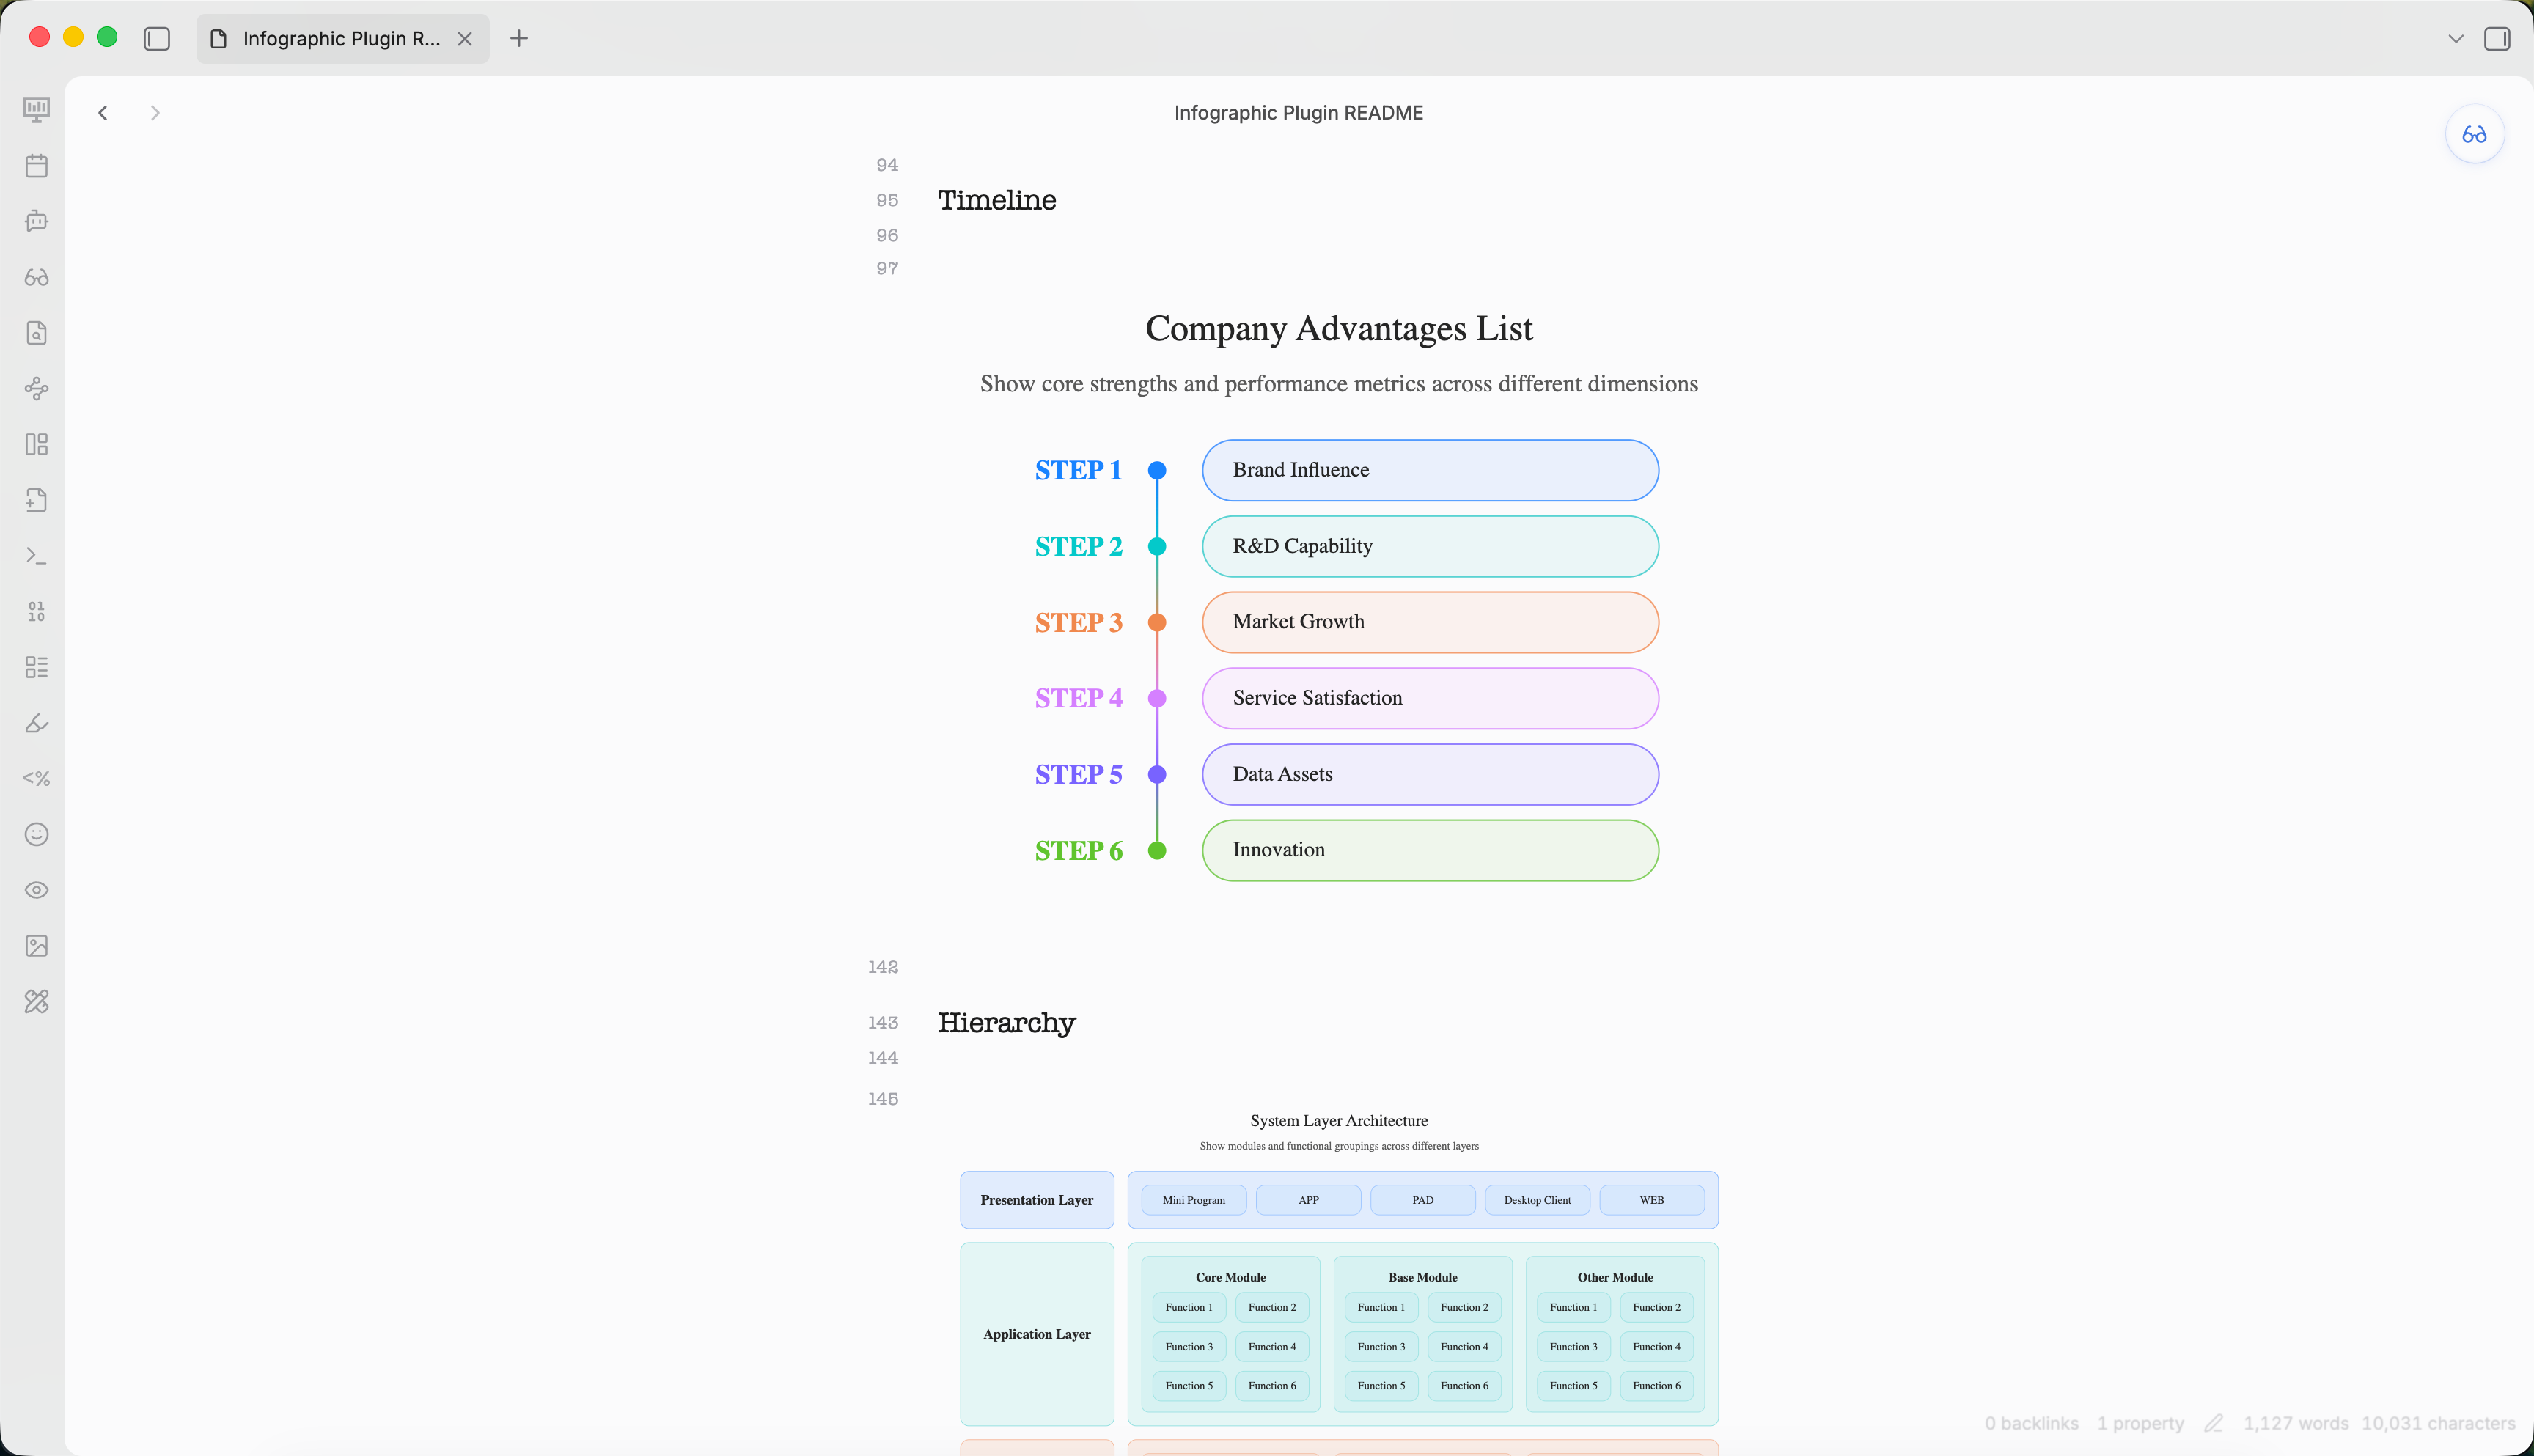
Task: Click the binary 01/10 sidebar icon
Action: [x=36, y=611]
